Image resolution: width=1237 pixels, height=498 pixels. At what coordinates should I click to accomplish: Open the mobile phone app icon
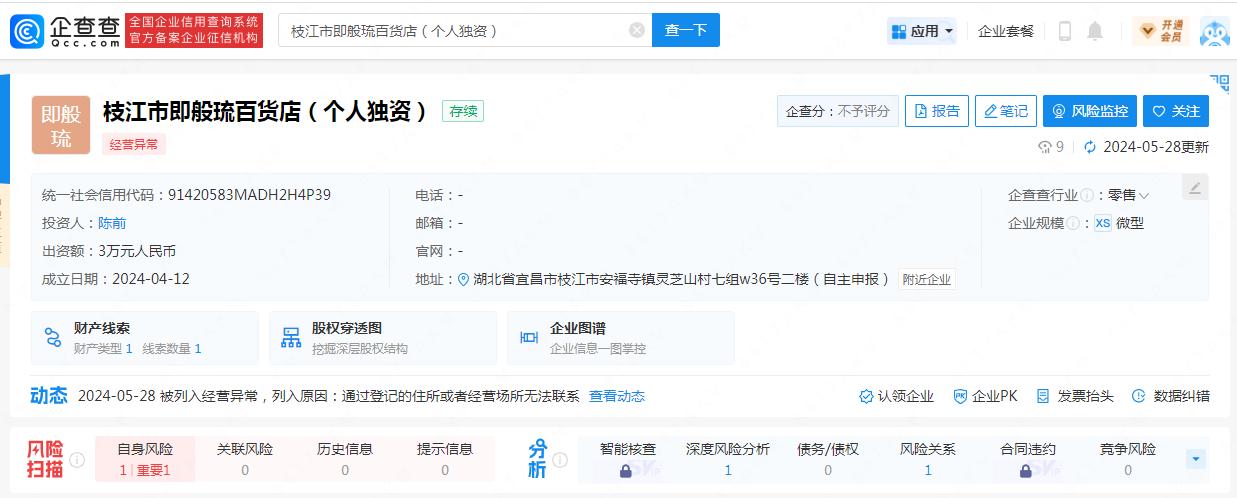click(1065, 31)
